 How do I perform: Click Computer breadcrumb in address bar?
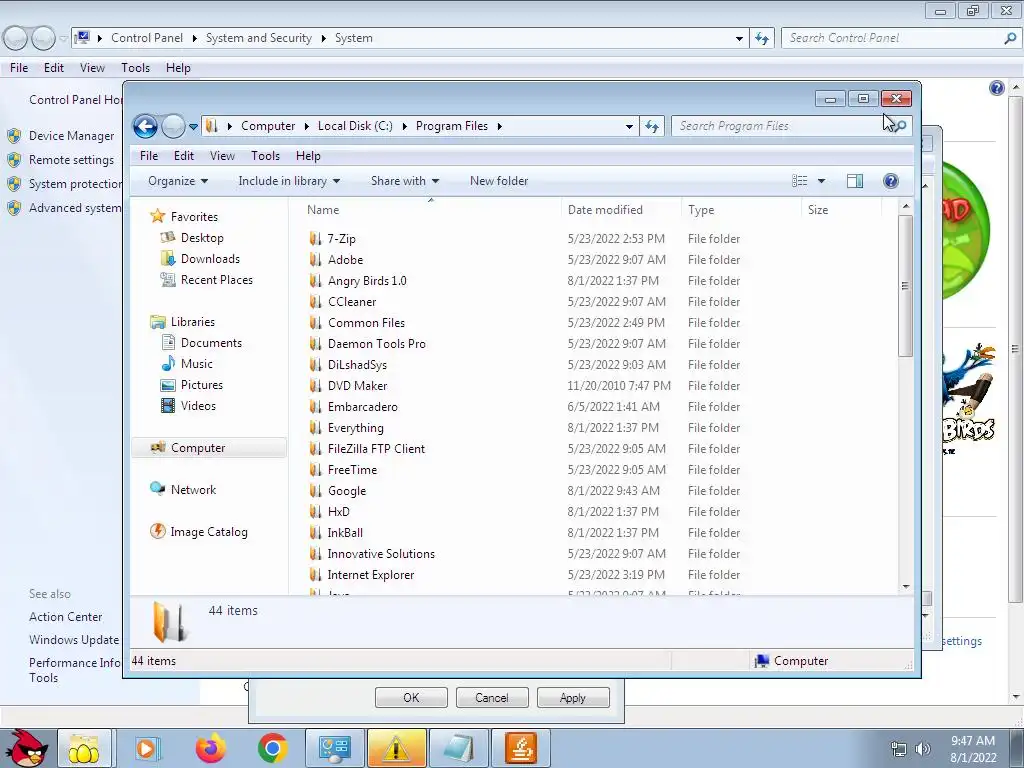pyautogui.click(x=268, y=126)
